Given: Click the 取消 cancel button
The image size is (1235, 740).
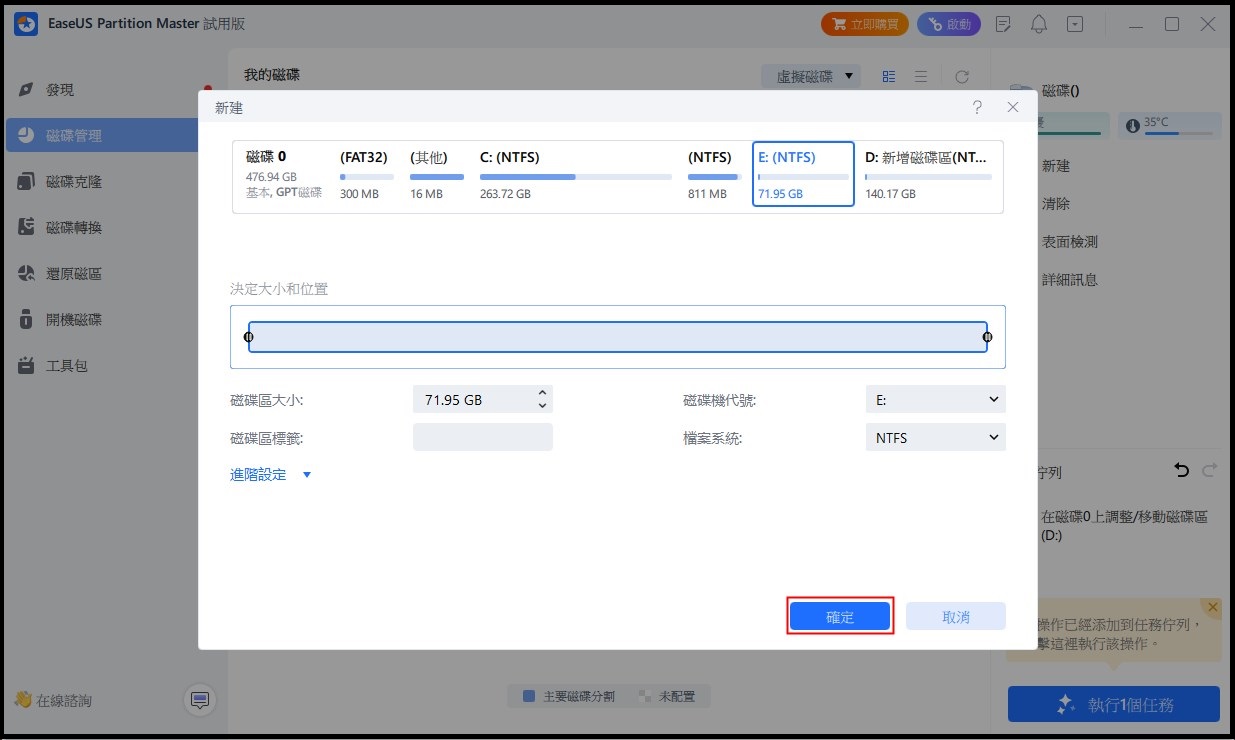Looking at the screenshot, I should pos(955,617).
